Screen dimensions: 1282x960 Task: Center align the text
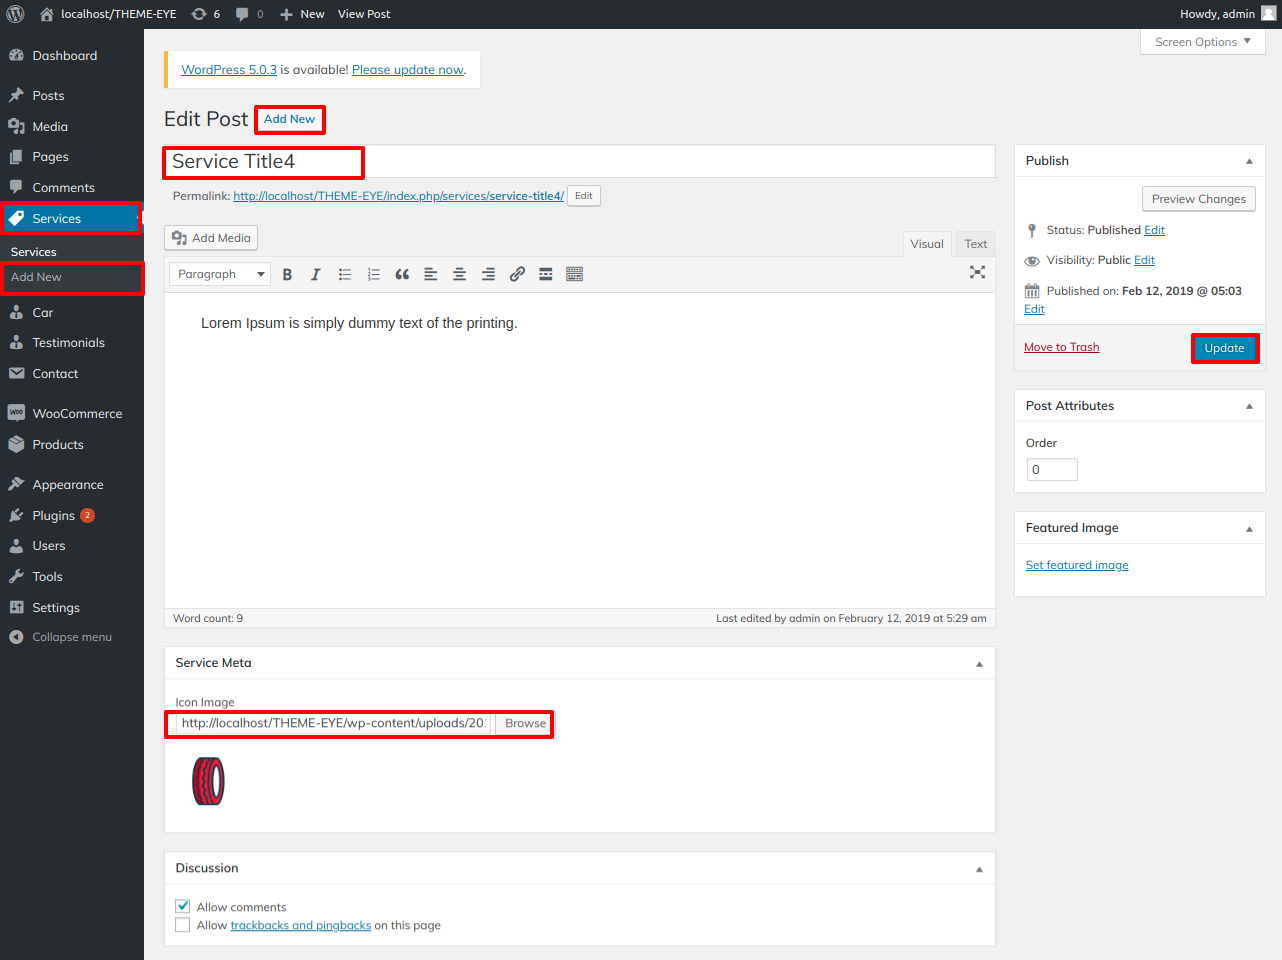pyautogui.click(x=459, y=274)
